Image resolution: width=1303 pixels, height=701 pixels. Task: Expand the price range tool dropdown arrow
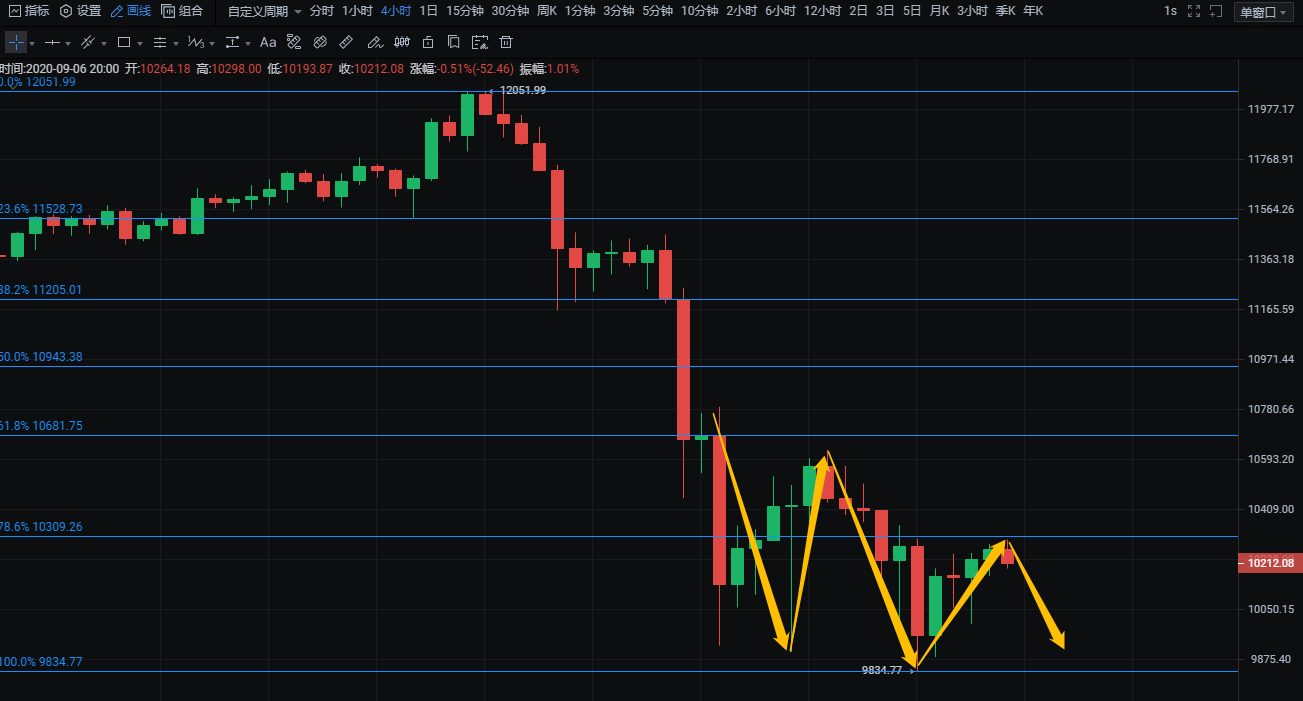point(247,44)
